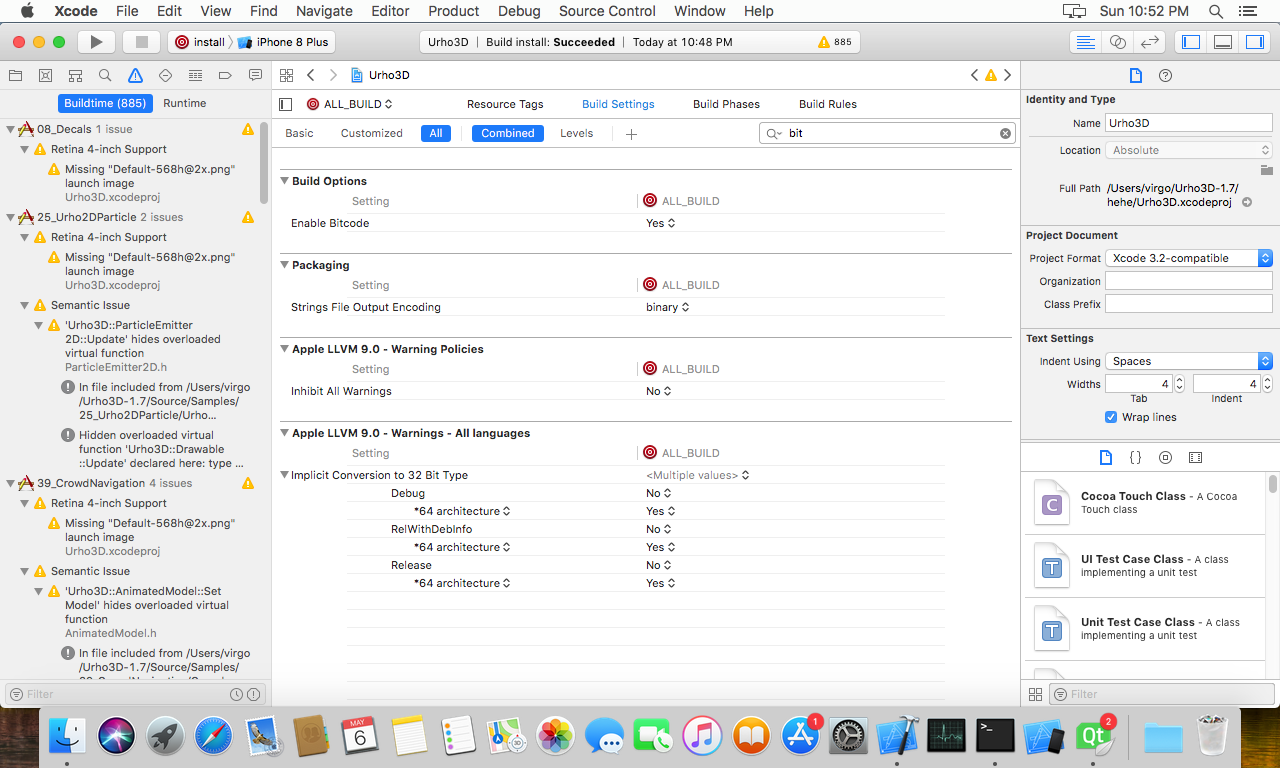Show the Quick Help inspector icon
1280x768 pixels.
point(1165,75)
